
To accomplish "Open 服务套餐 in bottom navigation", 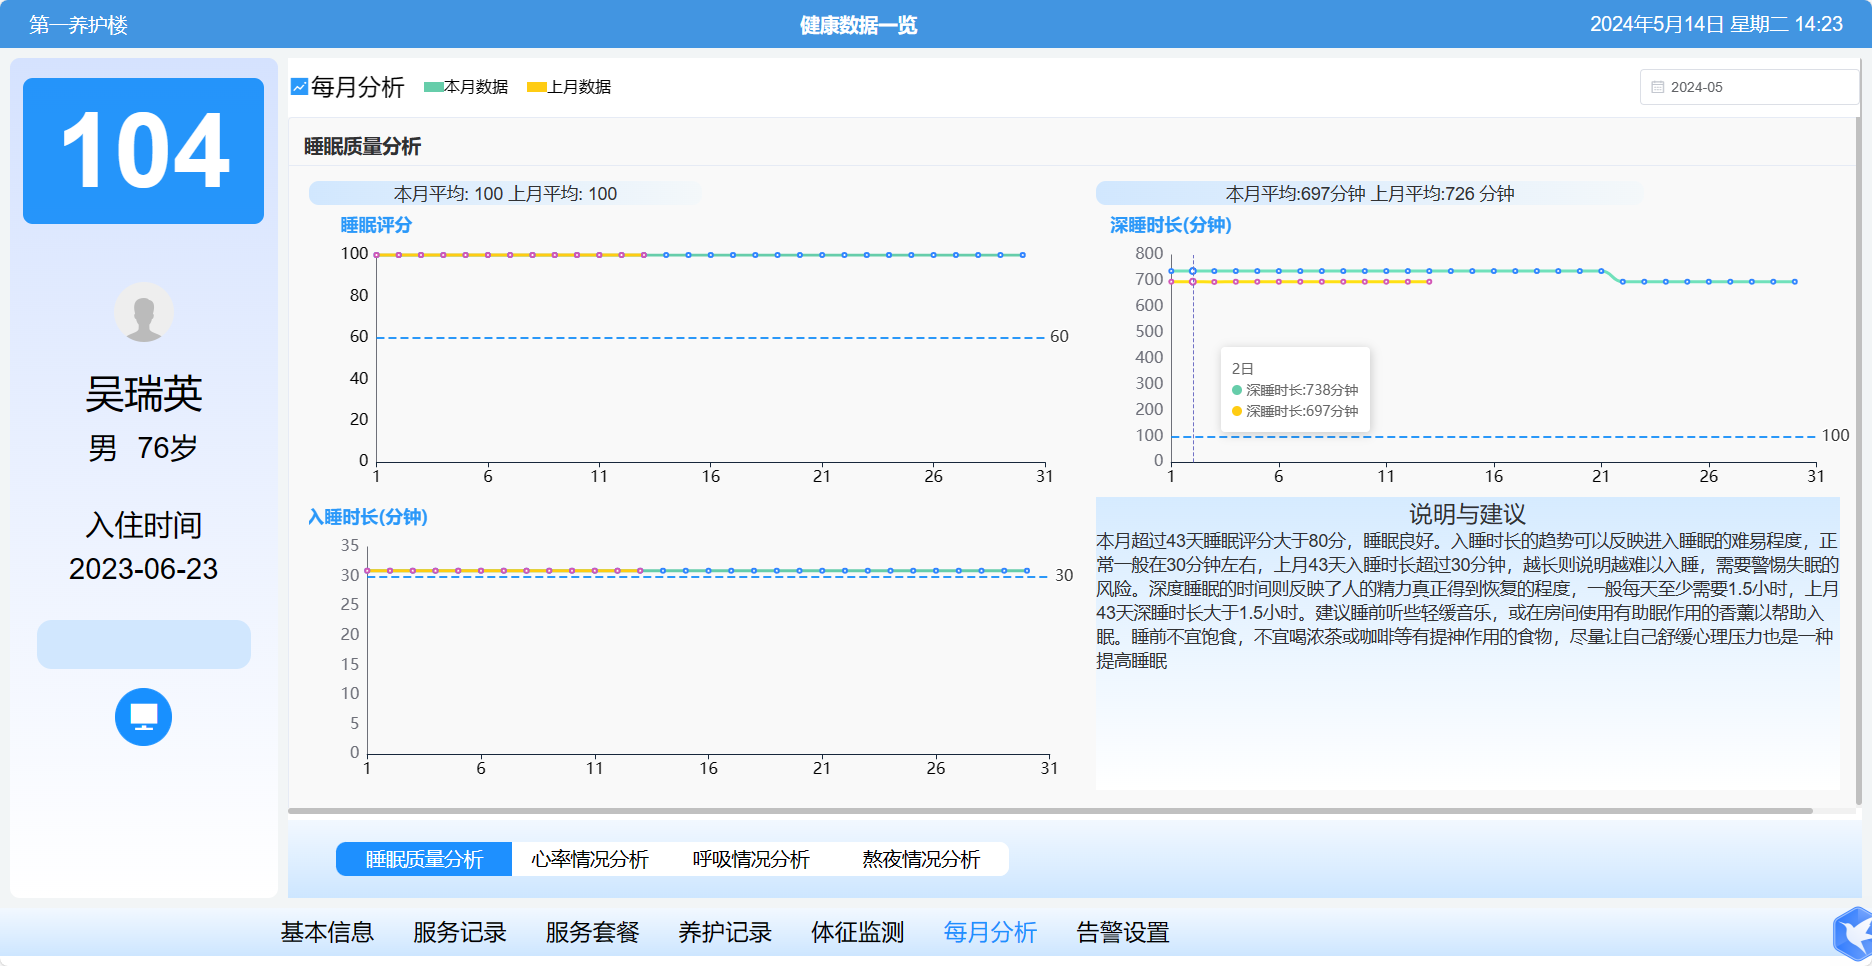I will (x=592, y=932).
